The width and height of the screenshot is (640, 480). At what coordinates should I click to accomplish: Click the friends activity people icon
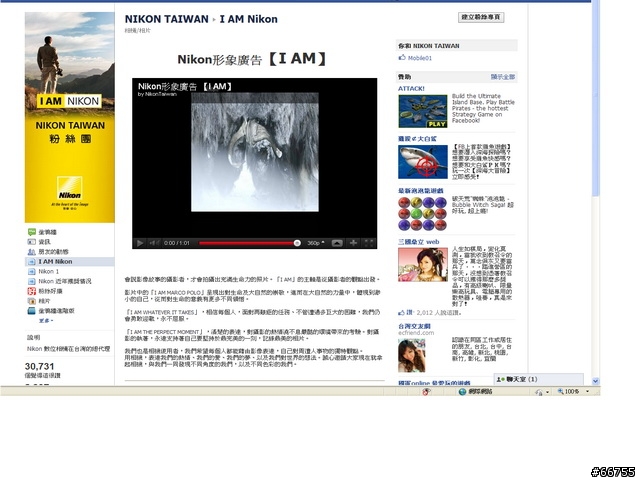pyautogui.click(x=31, y=251)
